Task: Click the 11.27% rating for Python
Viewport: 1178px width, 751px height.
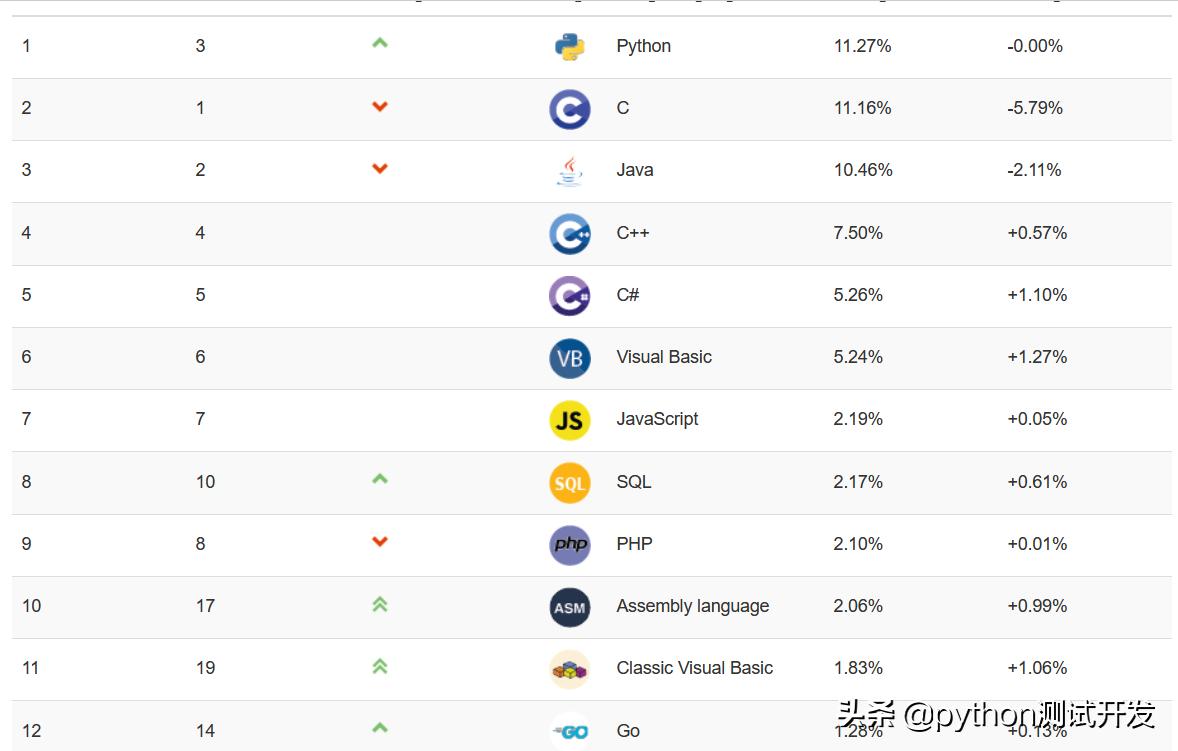Action: [x=862, y=46]
